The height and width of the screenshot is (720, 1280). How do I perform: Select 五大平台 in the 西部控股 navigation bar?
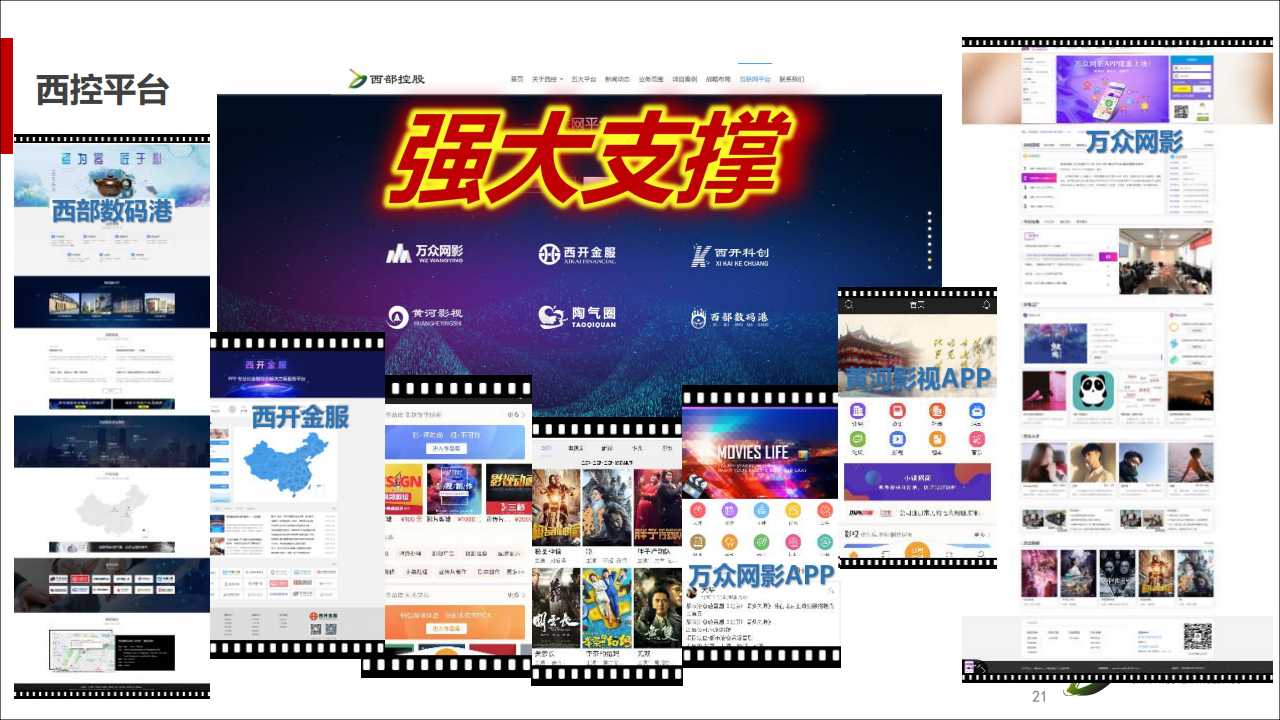tap(584, 79)
